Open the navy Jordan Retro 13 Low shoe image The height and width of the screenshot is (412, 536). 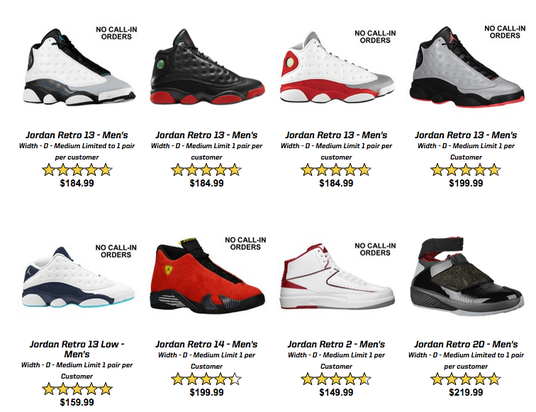[78, 277]
